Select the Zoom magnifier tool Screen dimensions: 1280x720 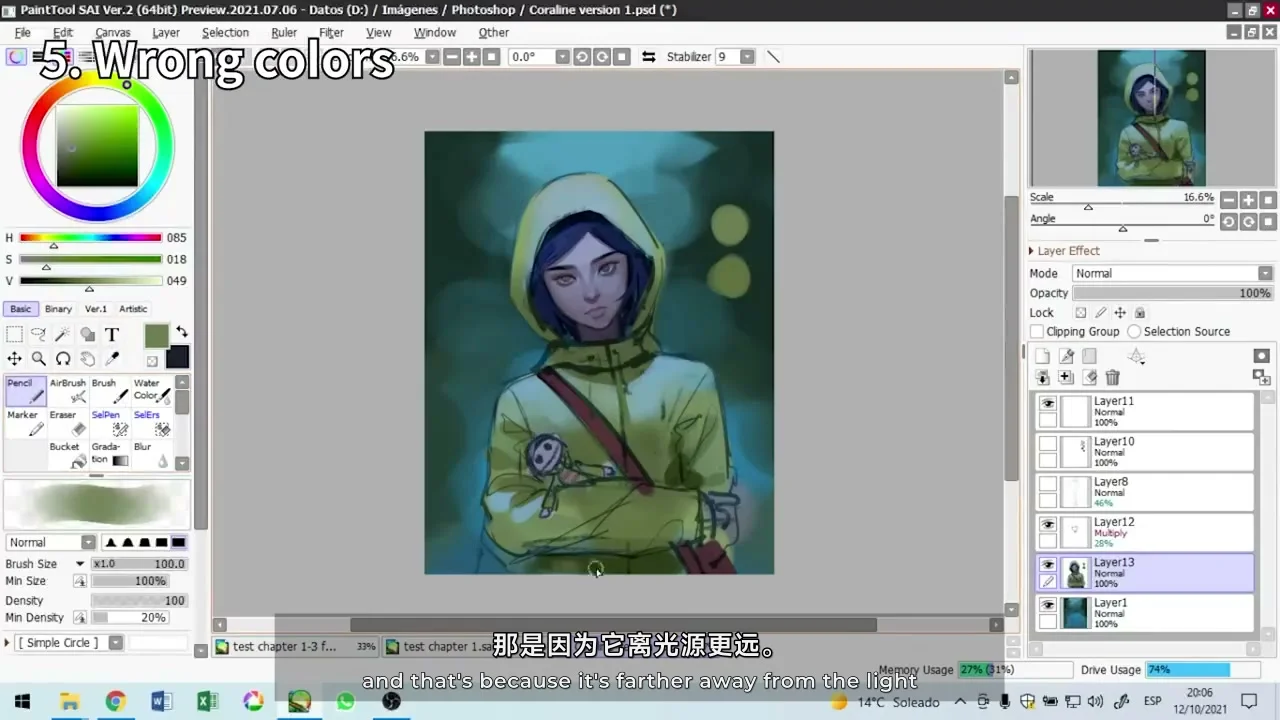(38, 358)
